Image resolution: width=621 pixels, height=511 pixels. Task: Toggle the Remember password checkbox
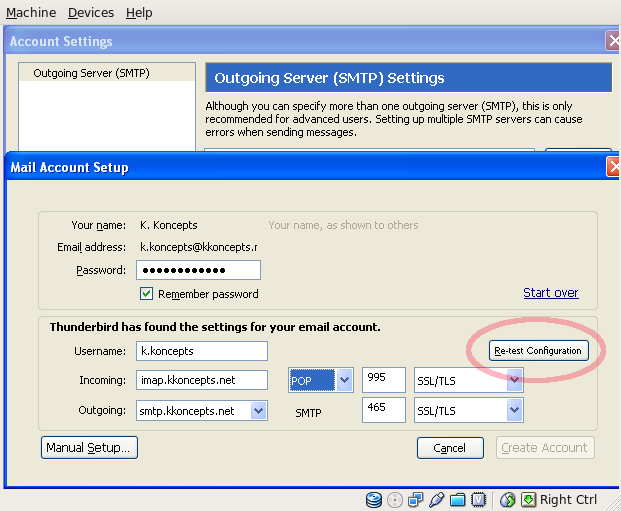coord(147,294)
